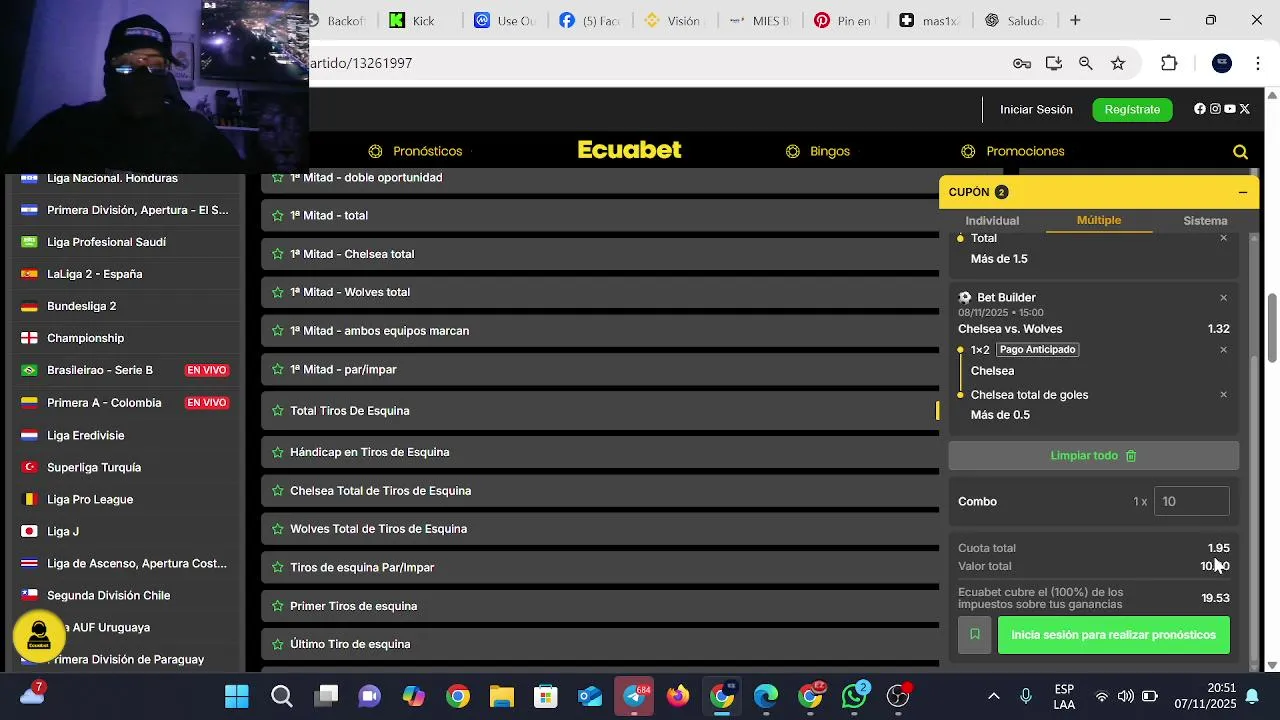Star the '1ª Mitad - Chelsea total' market

(x=278, y=254)
